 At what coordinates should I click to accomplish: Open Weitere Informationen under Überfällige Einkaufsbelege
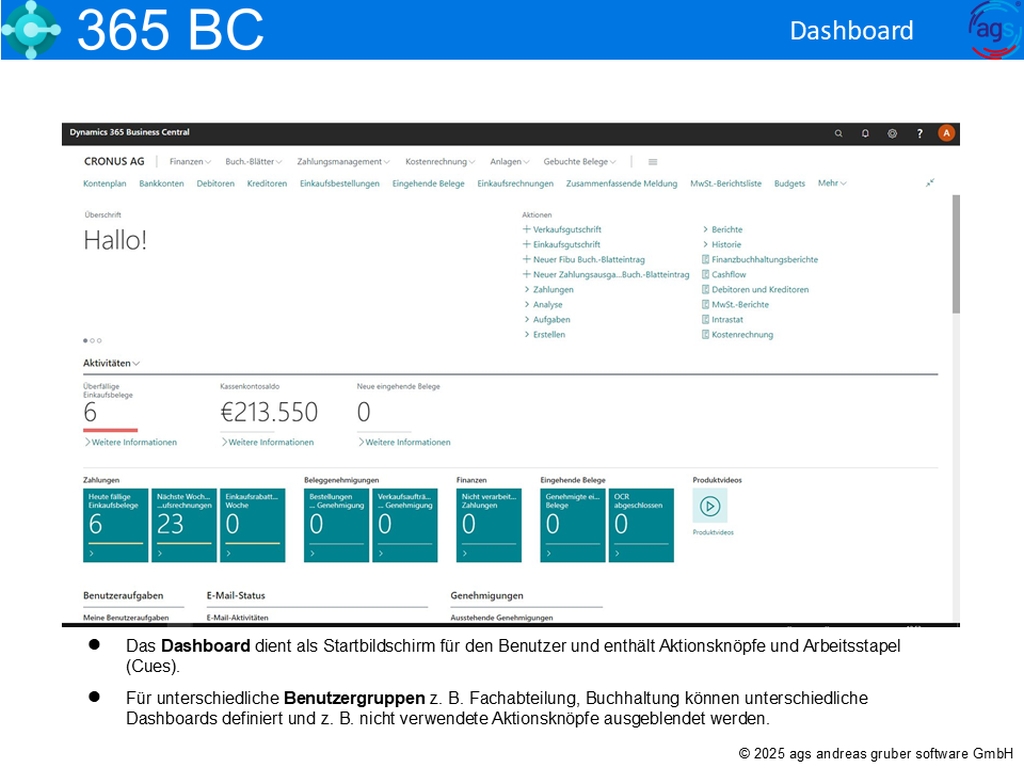[x=131, y=442]
